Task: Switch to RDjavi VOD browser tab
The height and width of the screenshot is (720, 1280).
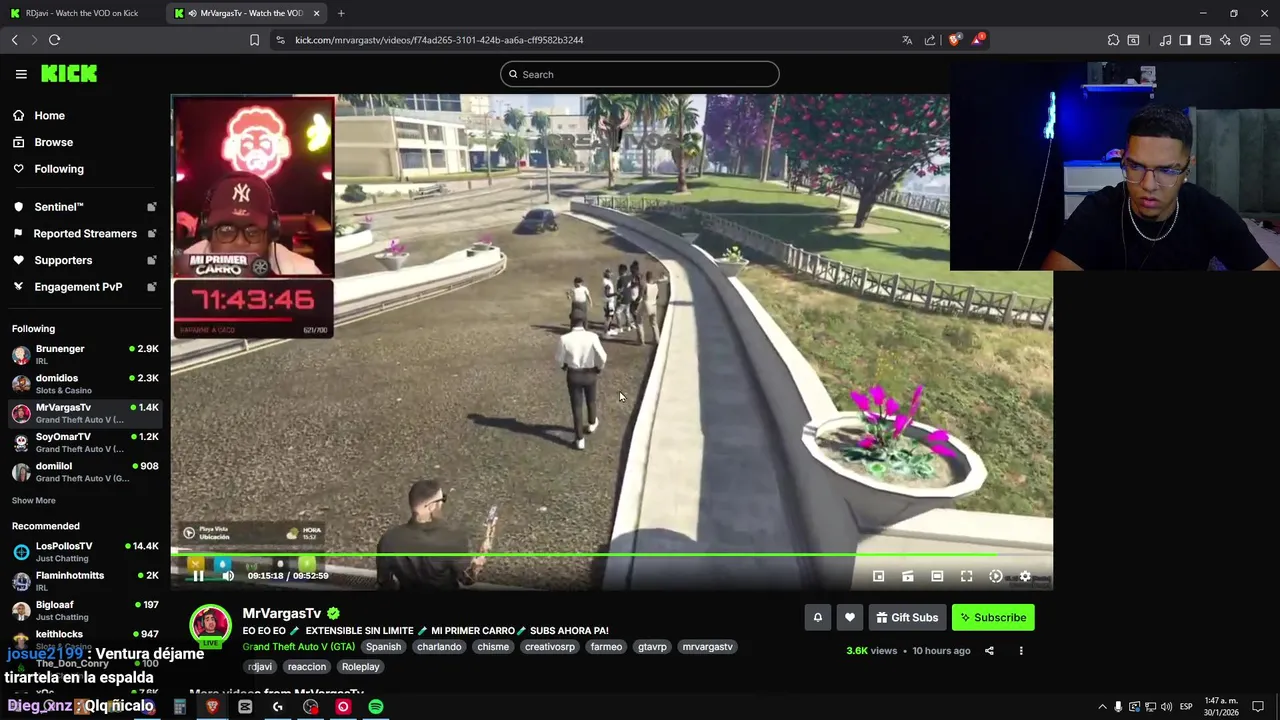Action: point(82,13)
